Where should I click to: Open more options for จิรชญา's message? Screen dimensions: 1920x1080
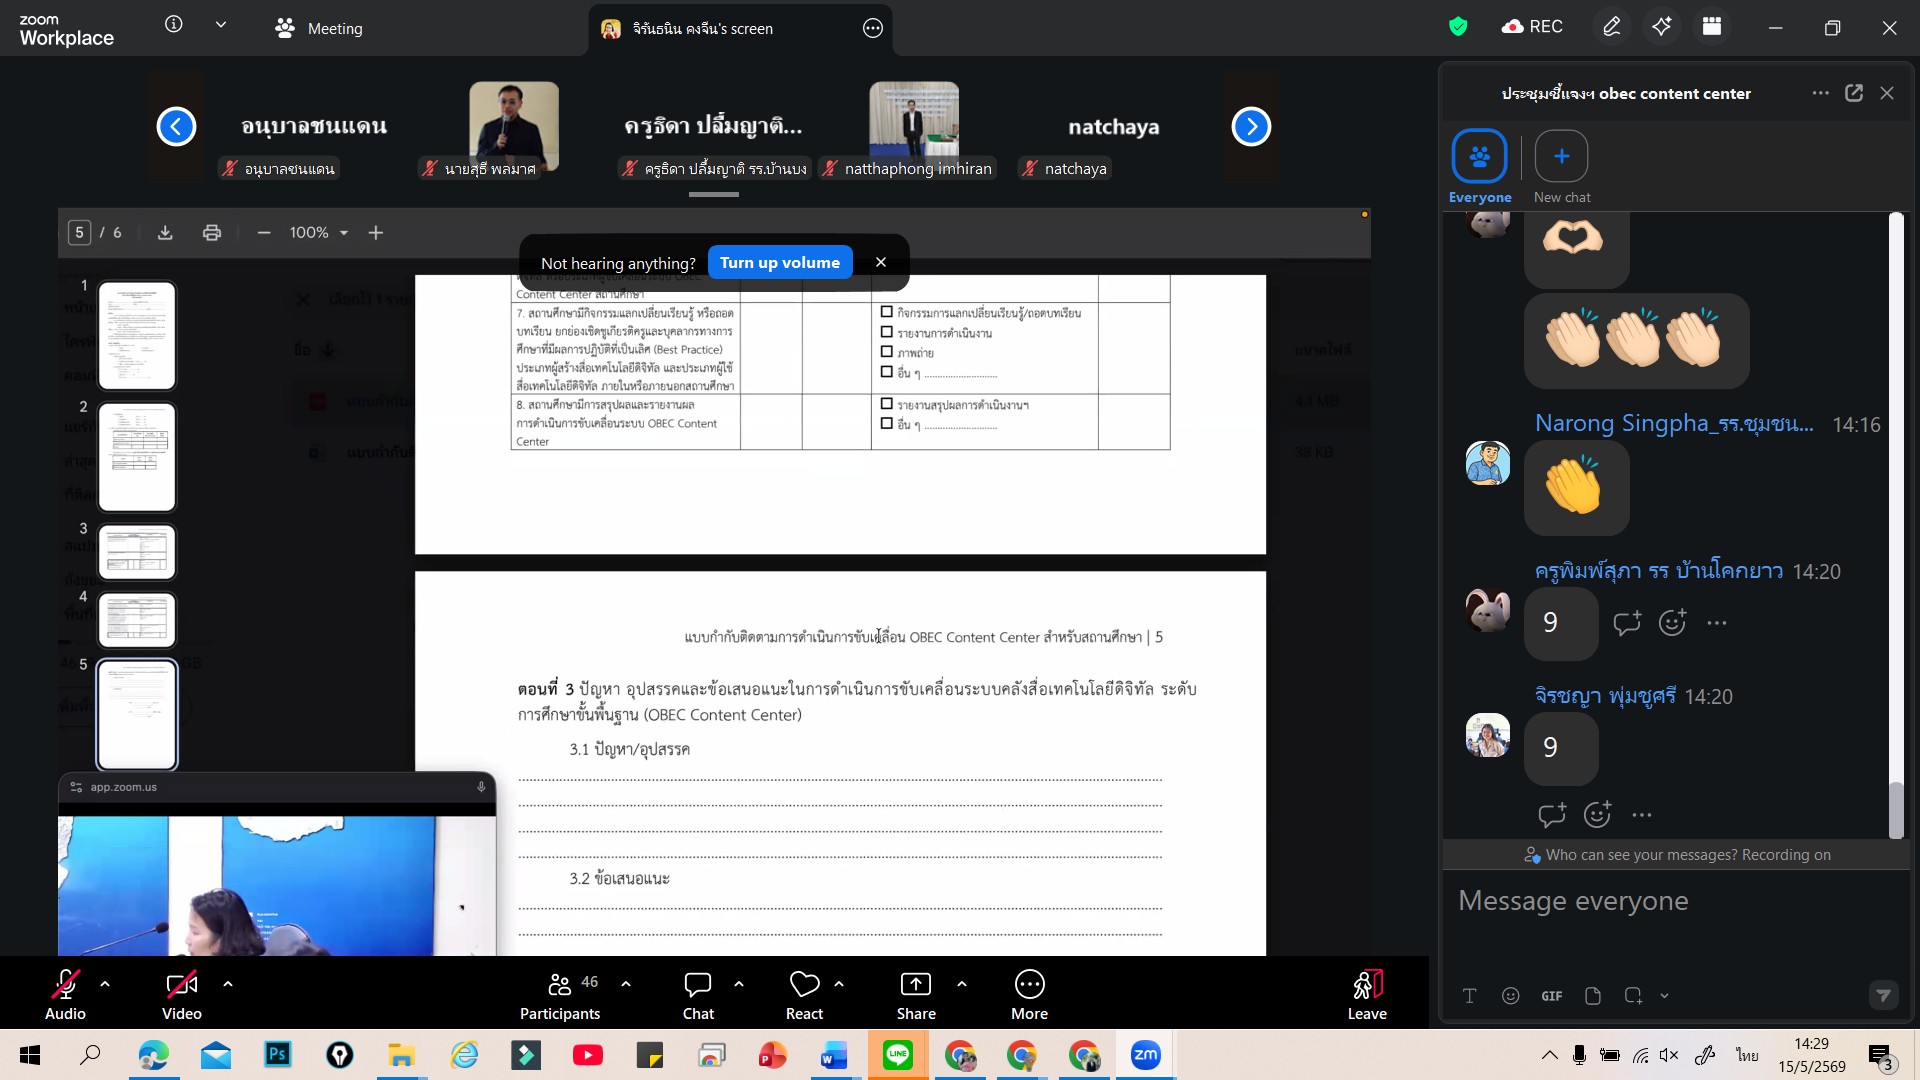tap(1642, 815)
